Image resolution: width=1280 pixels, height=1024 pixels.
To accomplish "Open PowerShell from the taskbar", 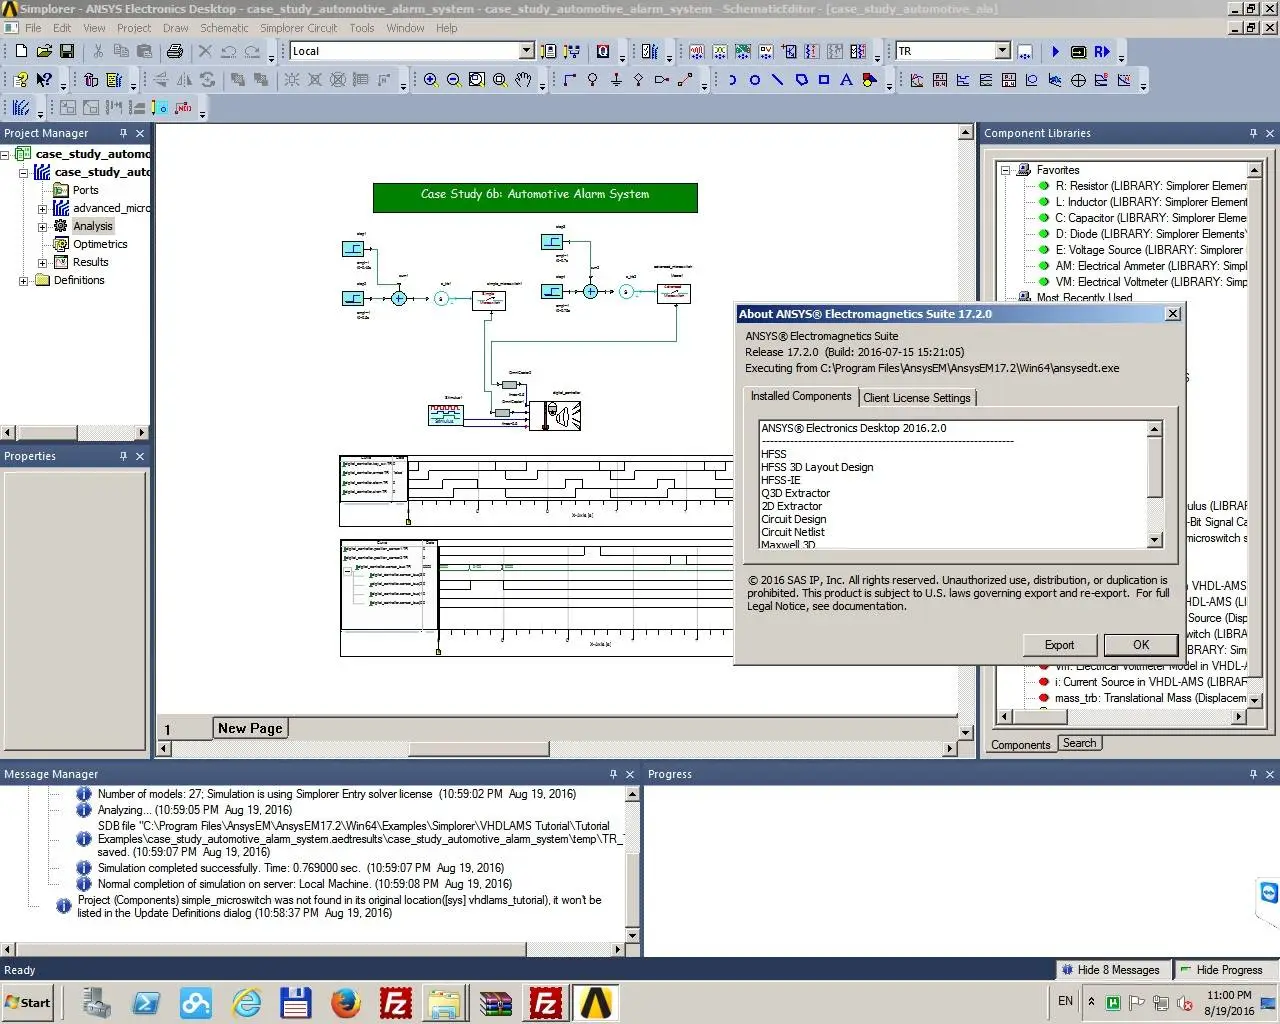I will 146,1002.
